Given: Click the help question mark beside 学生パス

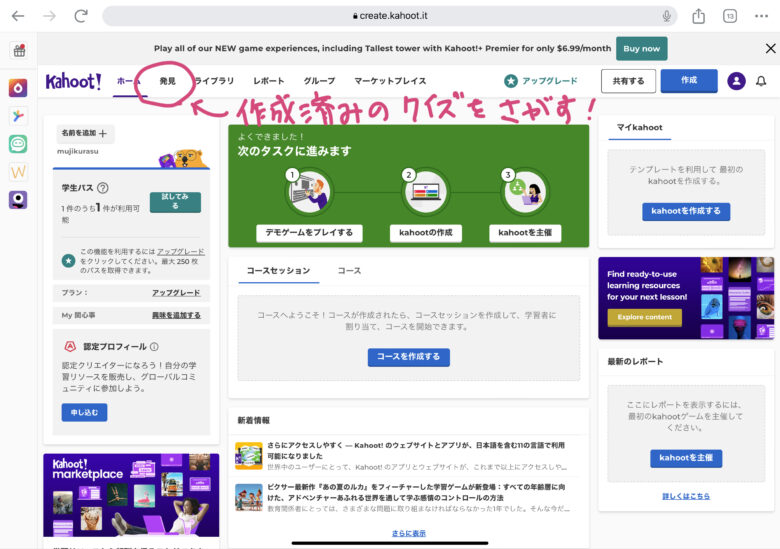Looking at the screenshot, I should click(102, 188).
